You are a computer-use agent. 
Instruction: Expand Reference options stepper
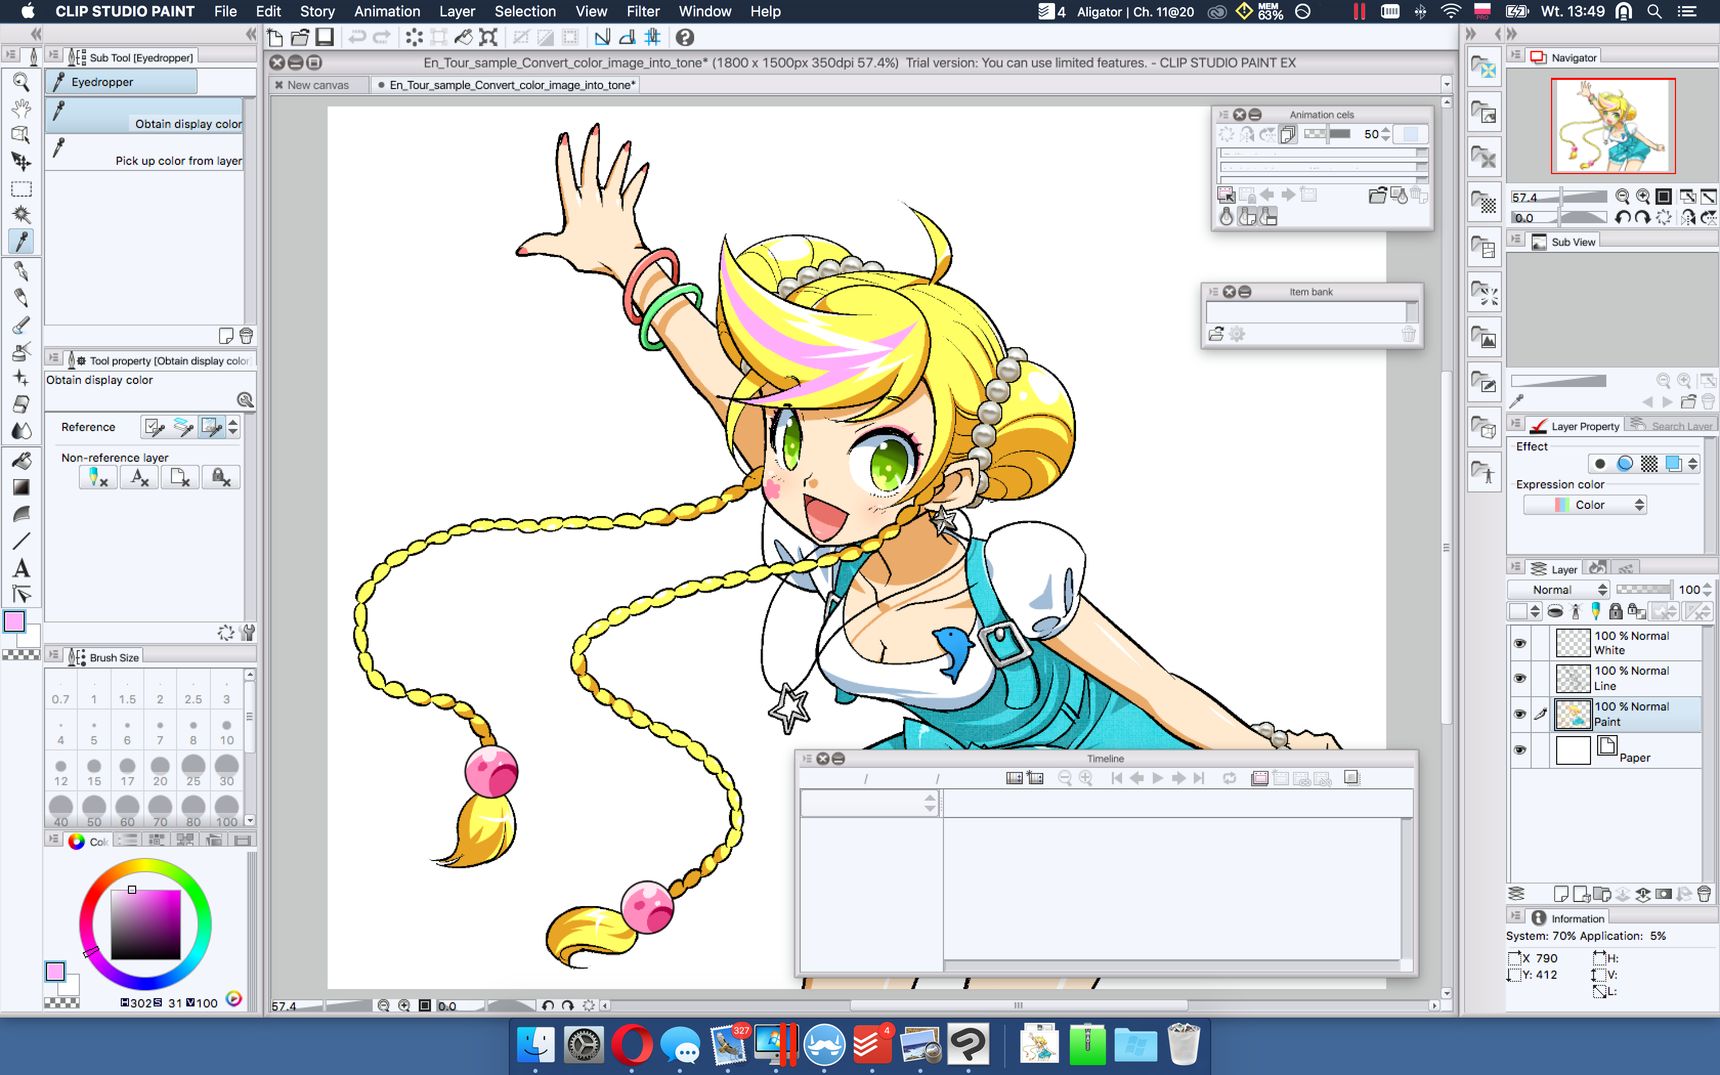[233, 427]
